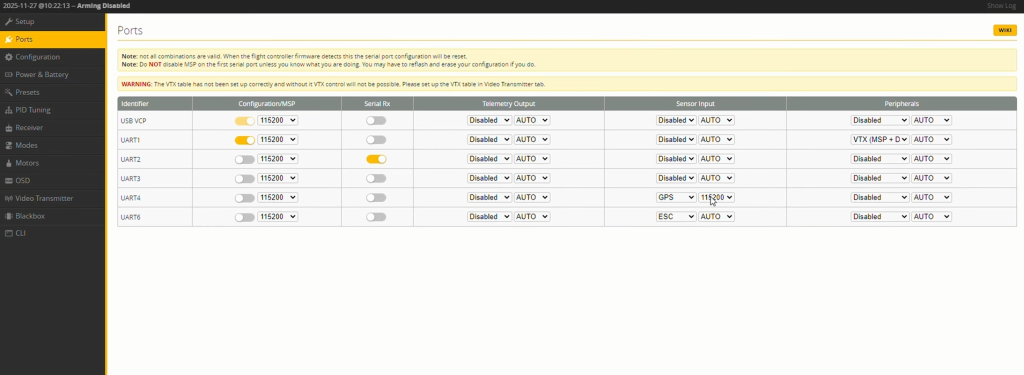Switch to the Modes tab
The width and height of the screenshot is (1024, 375).
coord(52,145)
